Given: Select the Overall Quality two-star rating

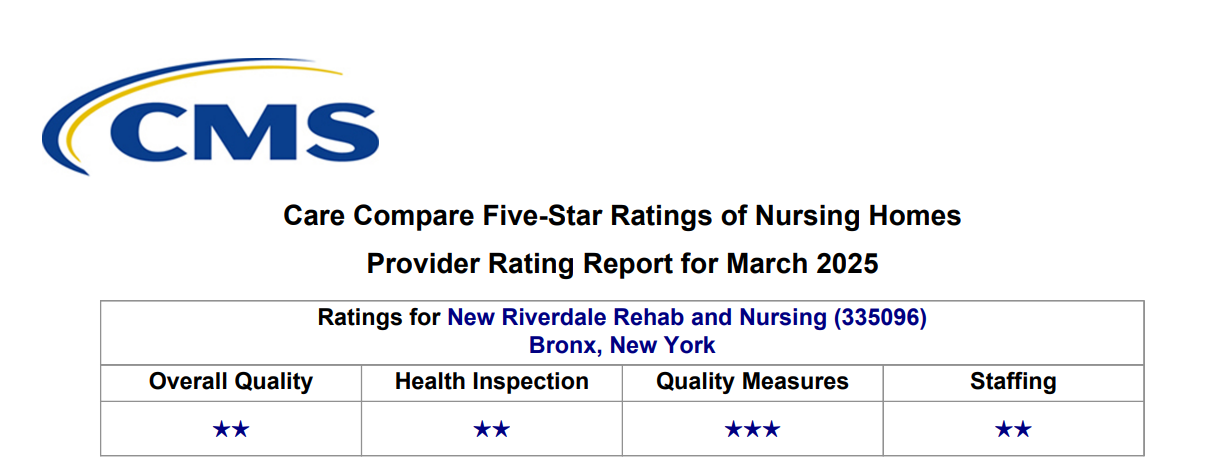Looking at the screenshot, I should 231,430.
